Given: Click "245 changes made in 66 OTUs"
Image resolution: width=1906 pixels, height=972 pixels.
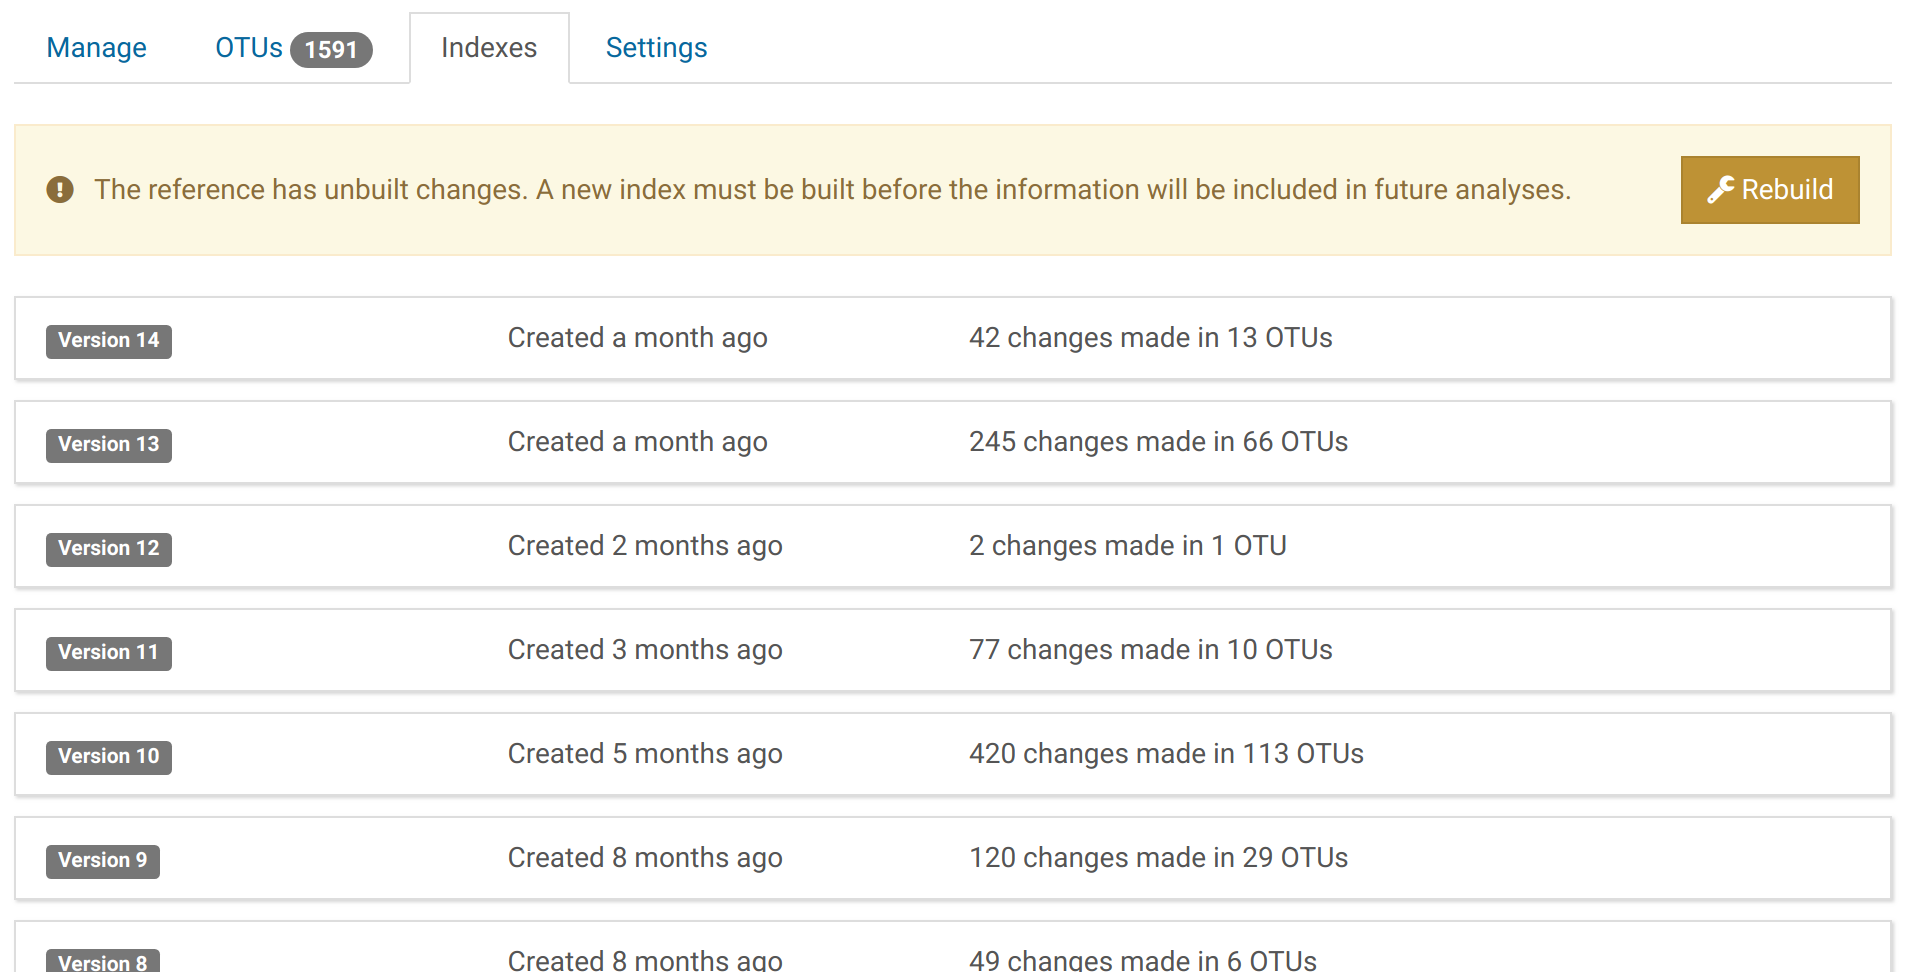Looking at the screenshot, I should pyautogui.click(x=1158, y=442).
